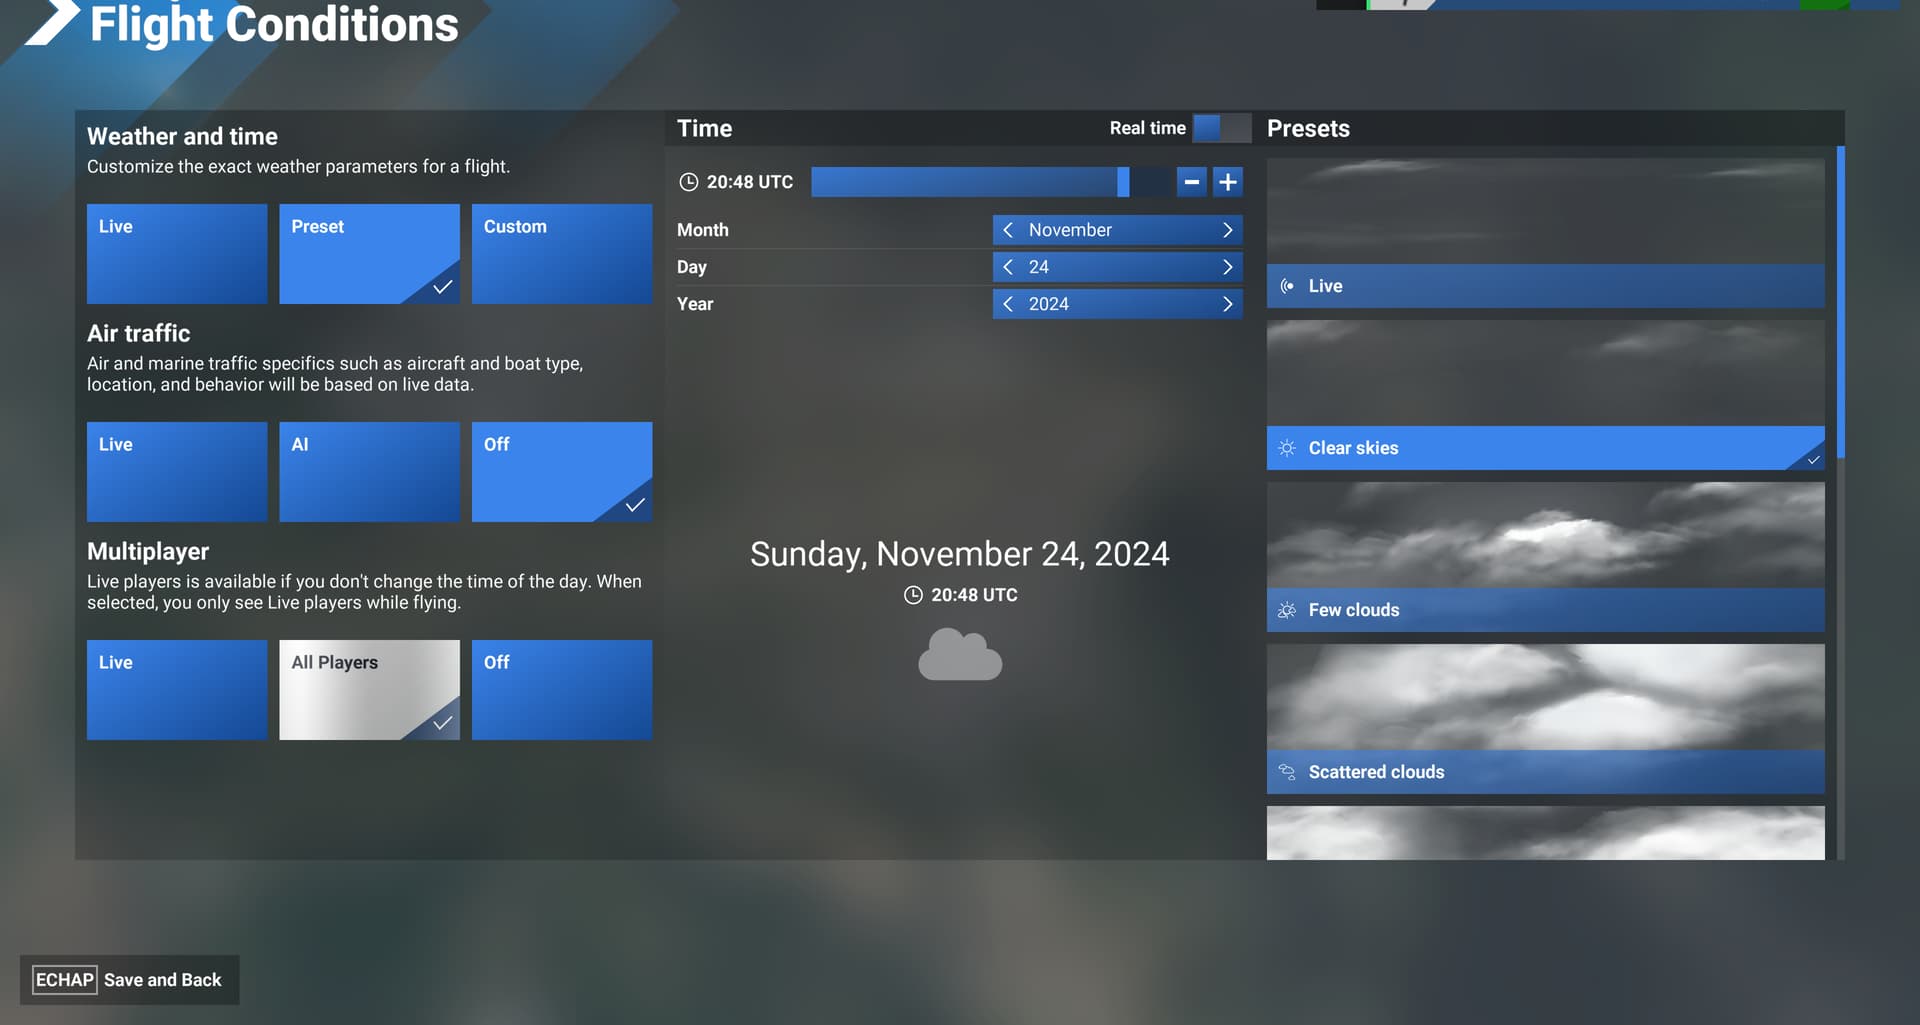The width and height of the screenshot is (1920, 1025).
Task: Select AI for Air traffic
Action: tap(369, 471)
